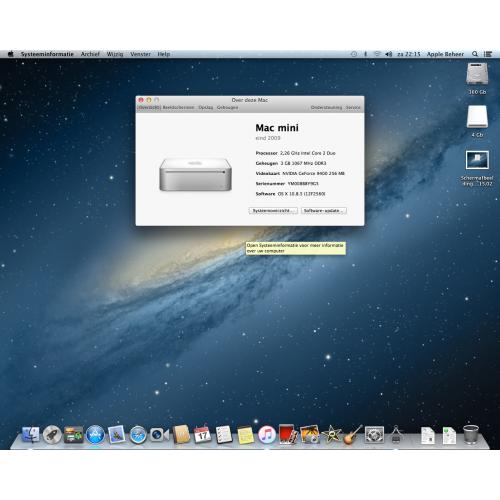Click the clock showing za 22:15

[x=409, y=54]
